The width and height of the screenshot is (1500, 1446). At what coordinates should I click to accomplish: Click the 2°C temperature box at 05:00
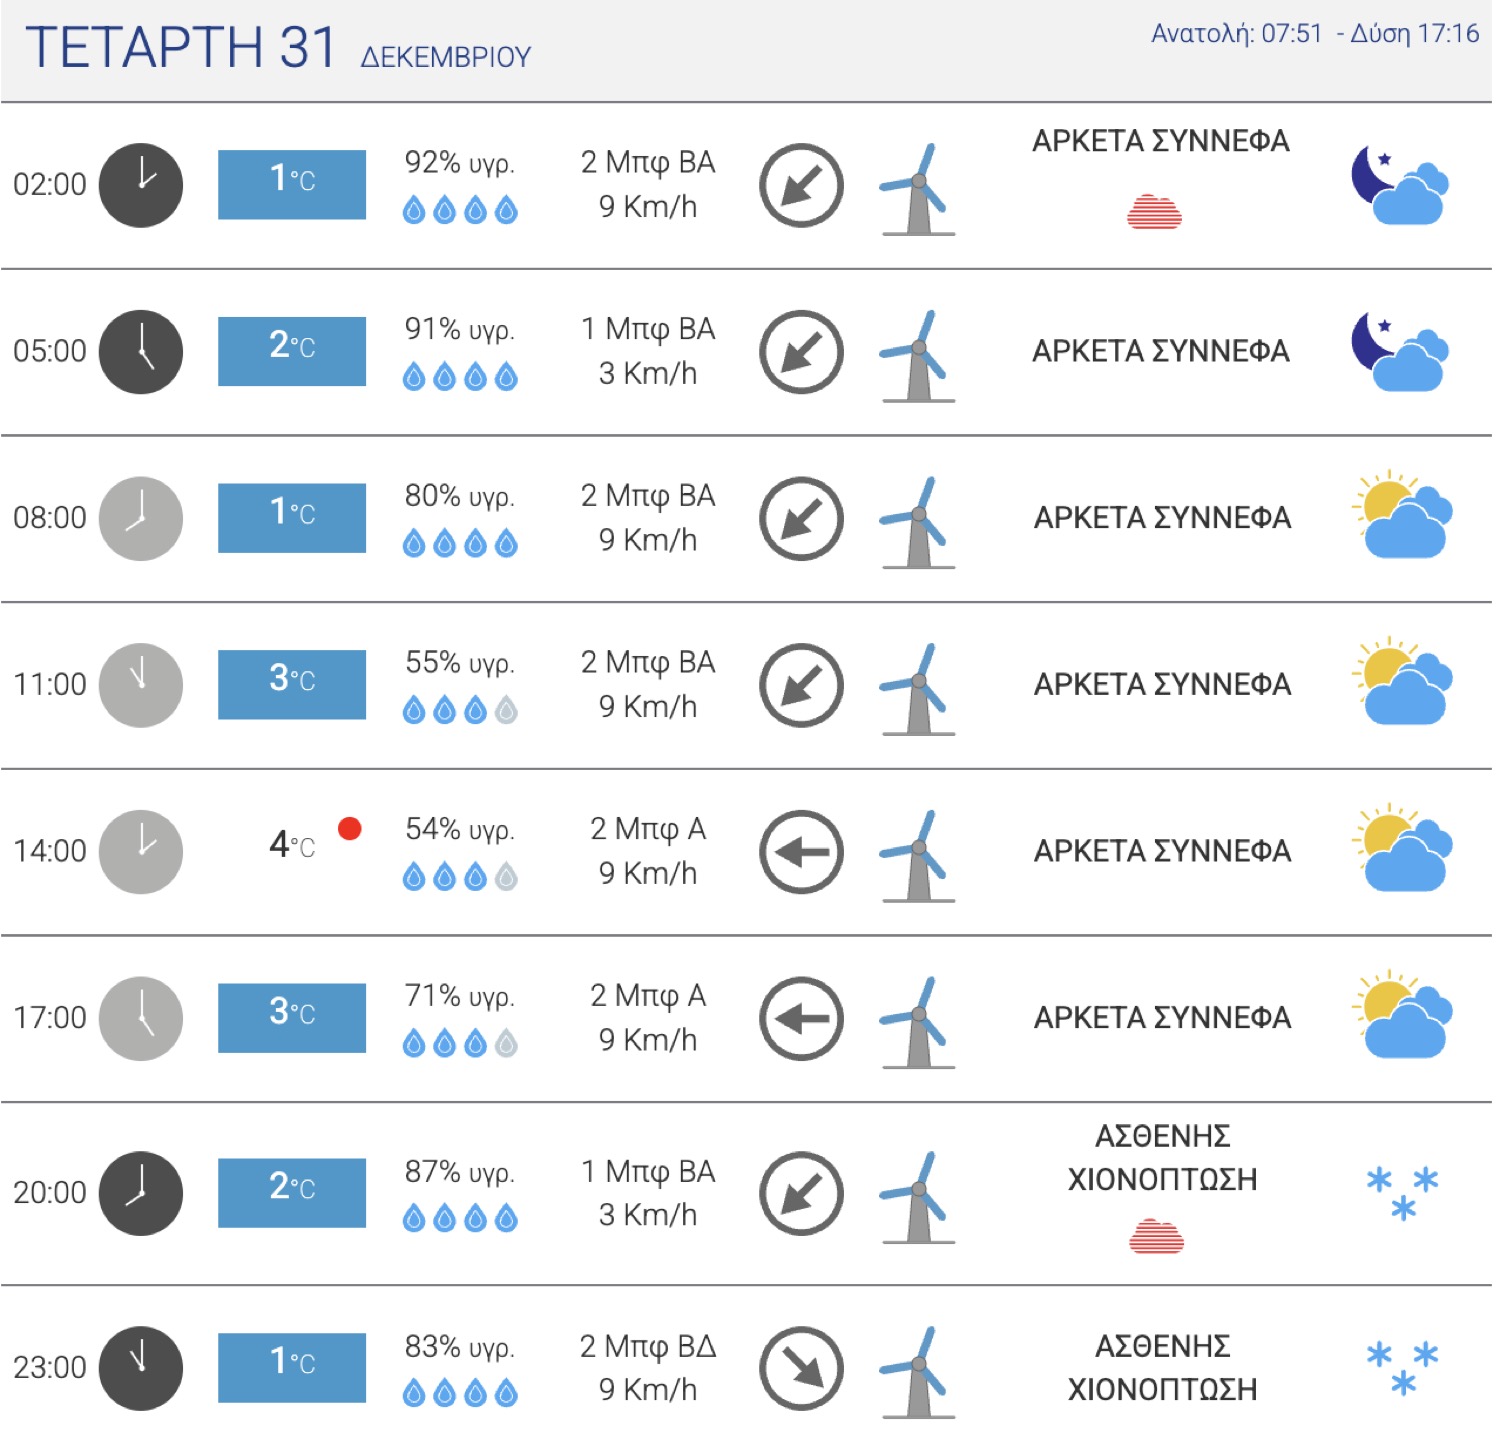pos(292,351)
